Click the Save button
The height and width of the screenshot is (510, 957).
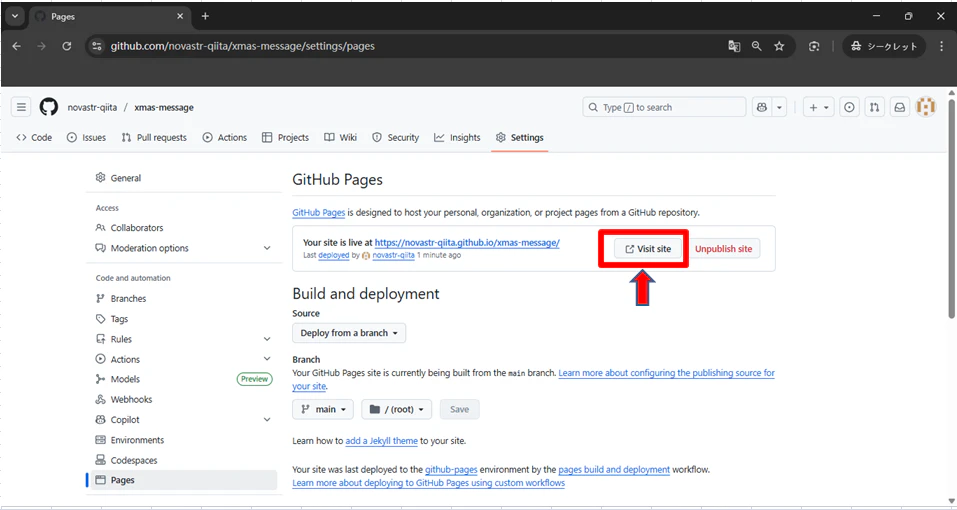[460, 409]
